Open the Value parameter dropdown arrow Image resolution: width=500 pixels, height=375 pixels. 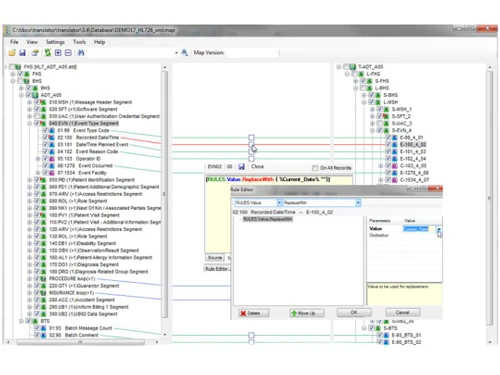point(439,229)
